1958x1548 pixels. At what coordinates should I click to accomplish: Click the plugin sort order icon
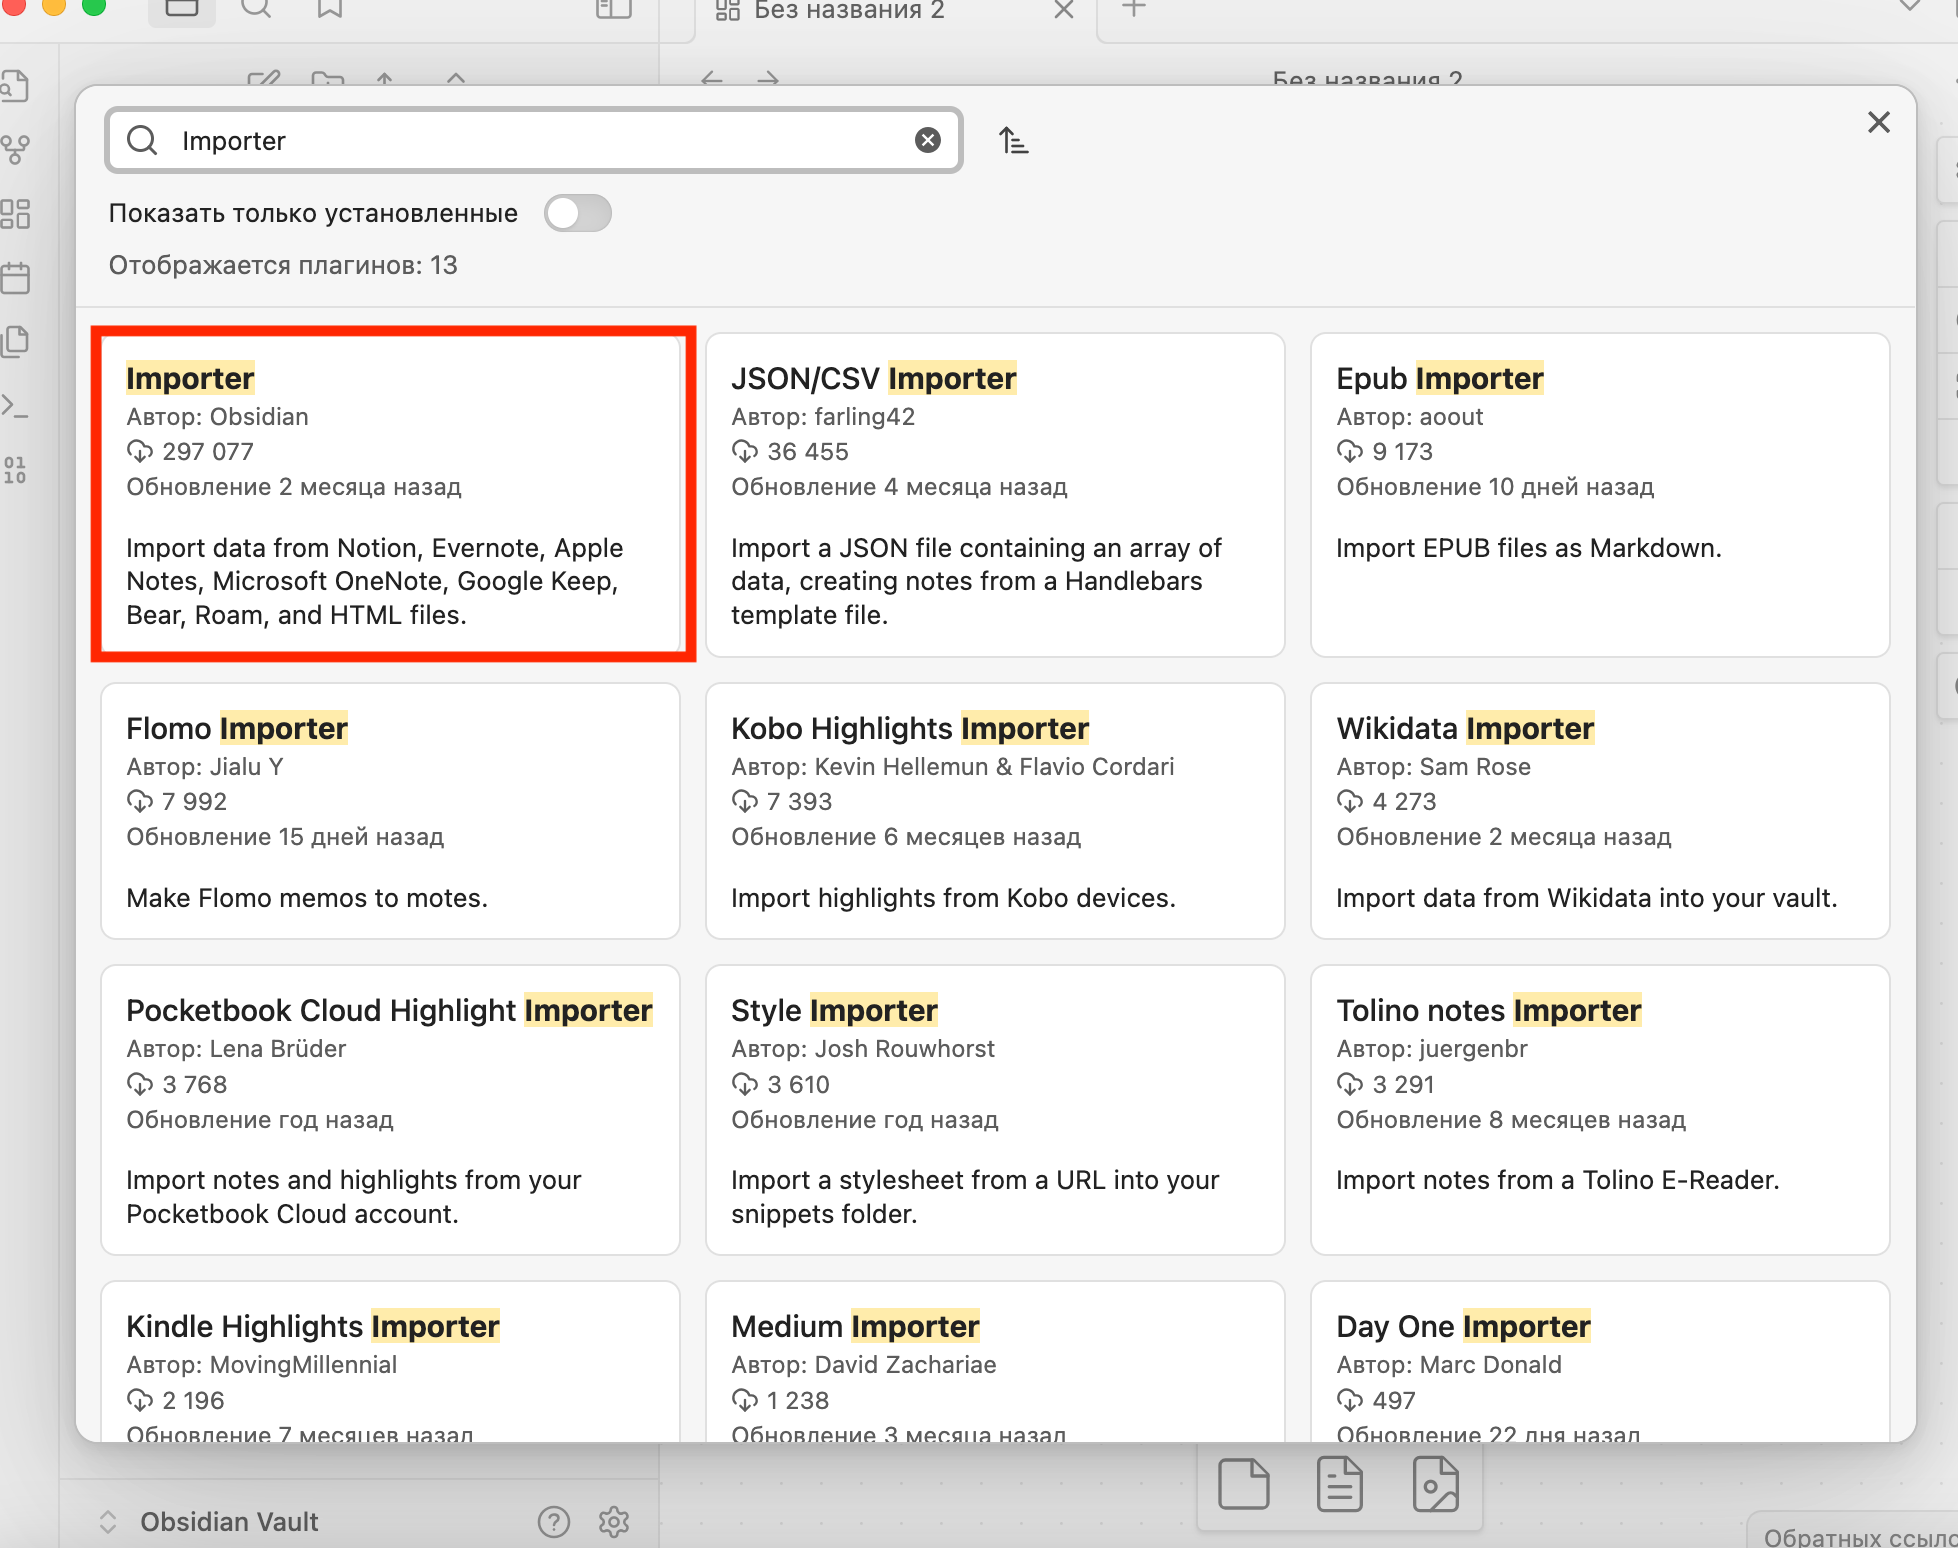(1013, 140)
